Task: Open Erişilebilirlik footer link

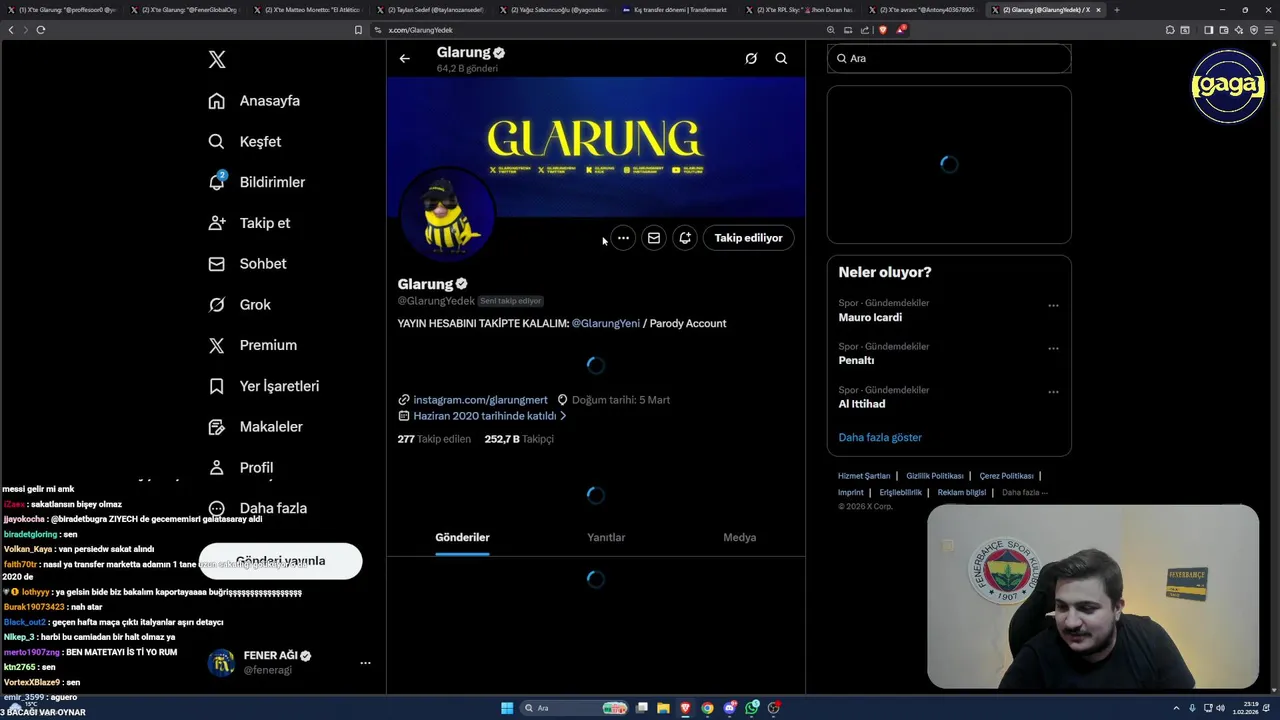Action: pos(901,492)
